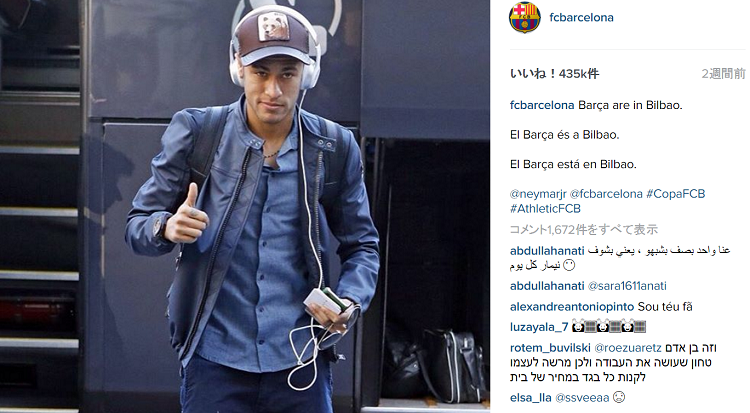Click the emoji row in luzayala_7 comment

coord(609,327)
